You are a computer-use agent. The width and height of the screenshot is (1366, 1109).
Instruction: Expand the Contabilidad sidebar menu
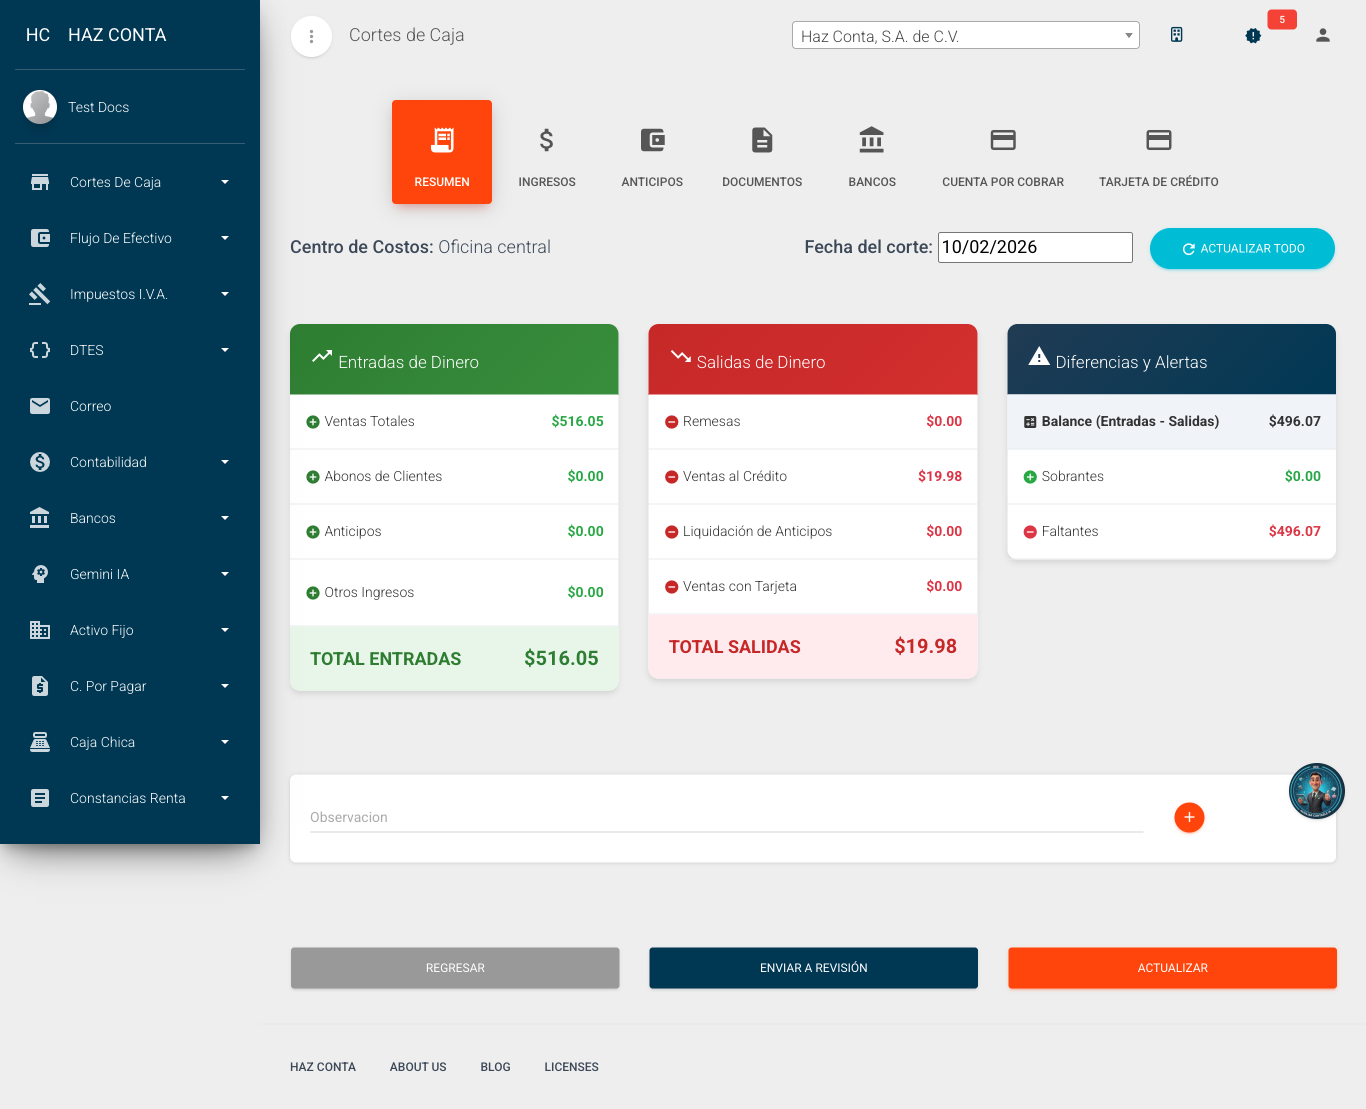[x=130, y=462]
